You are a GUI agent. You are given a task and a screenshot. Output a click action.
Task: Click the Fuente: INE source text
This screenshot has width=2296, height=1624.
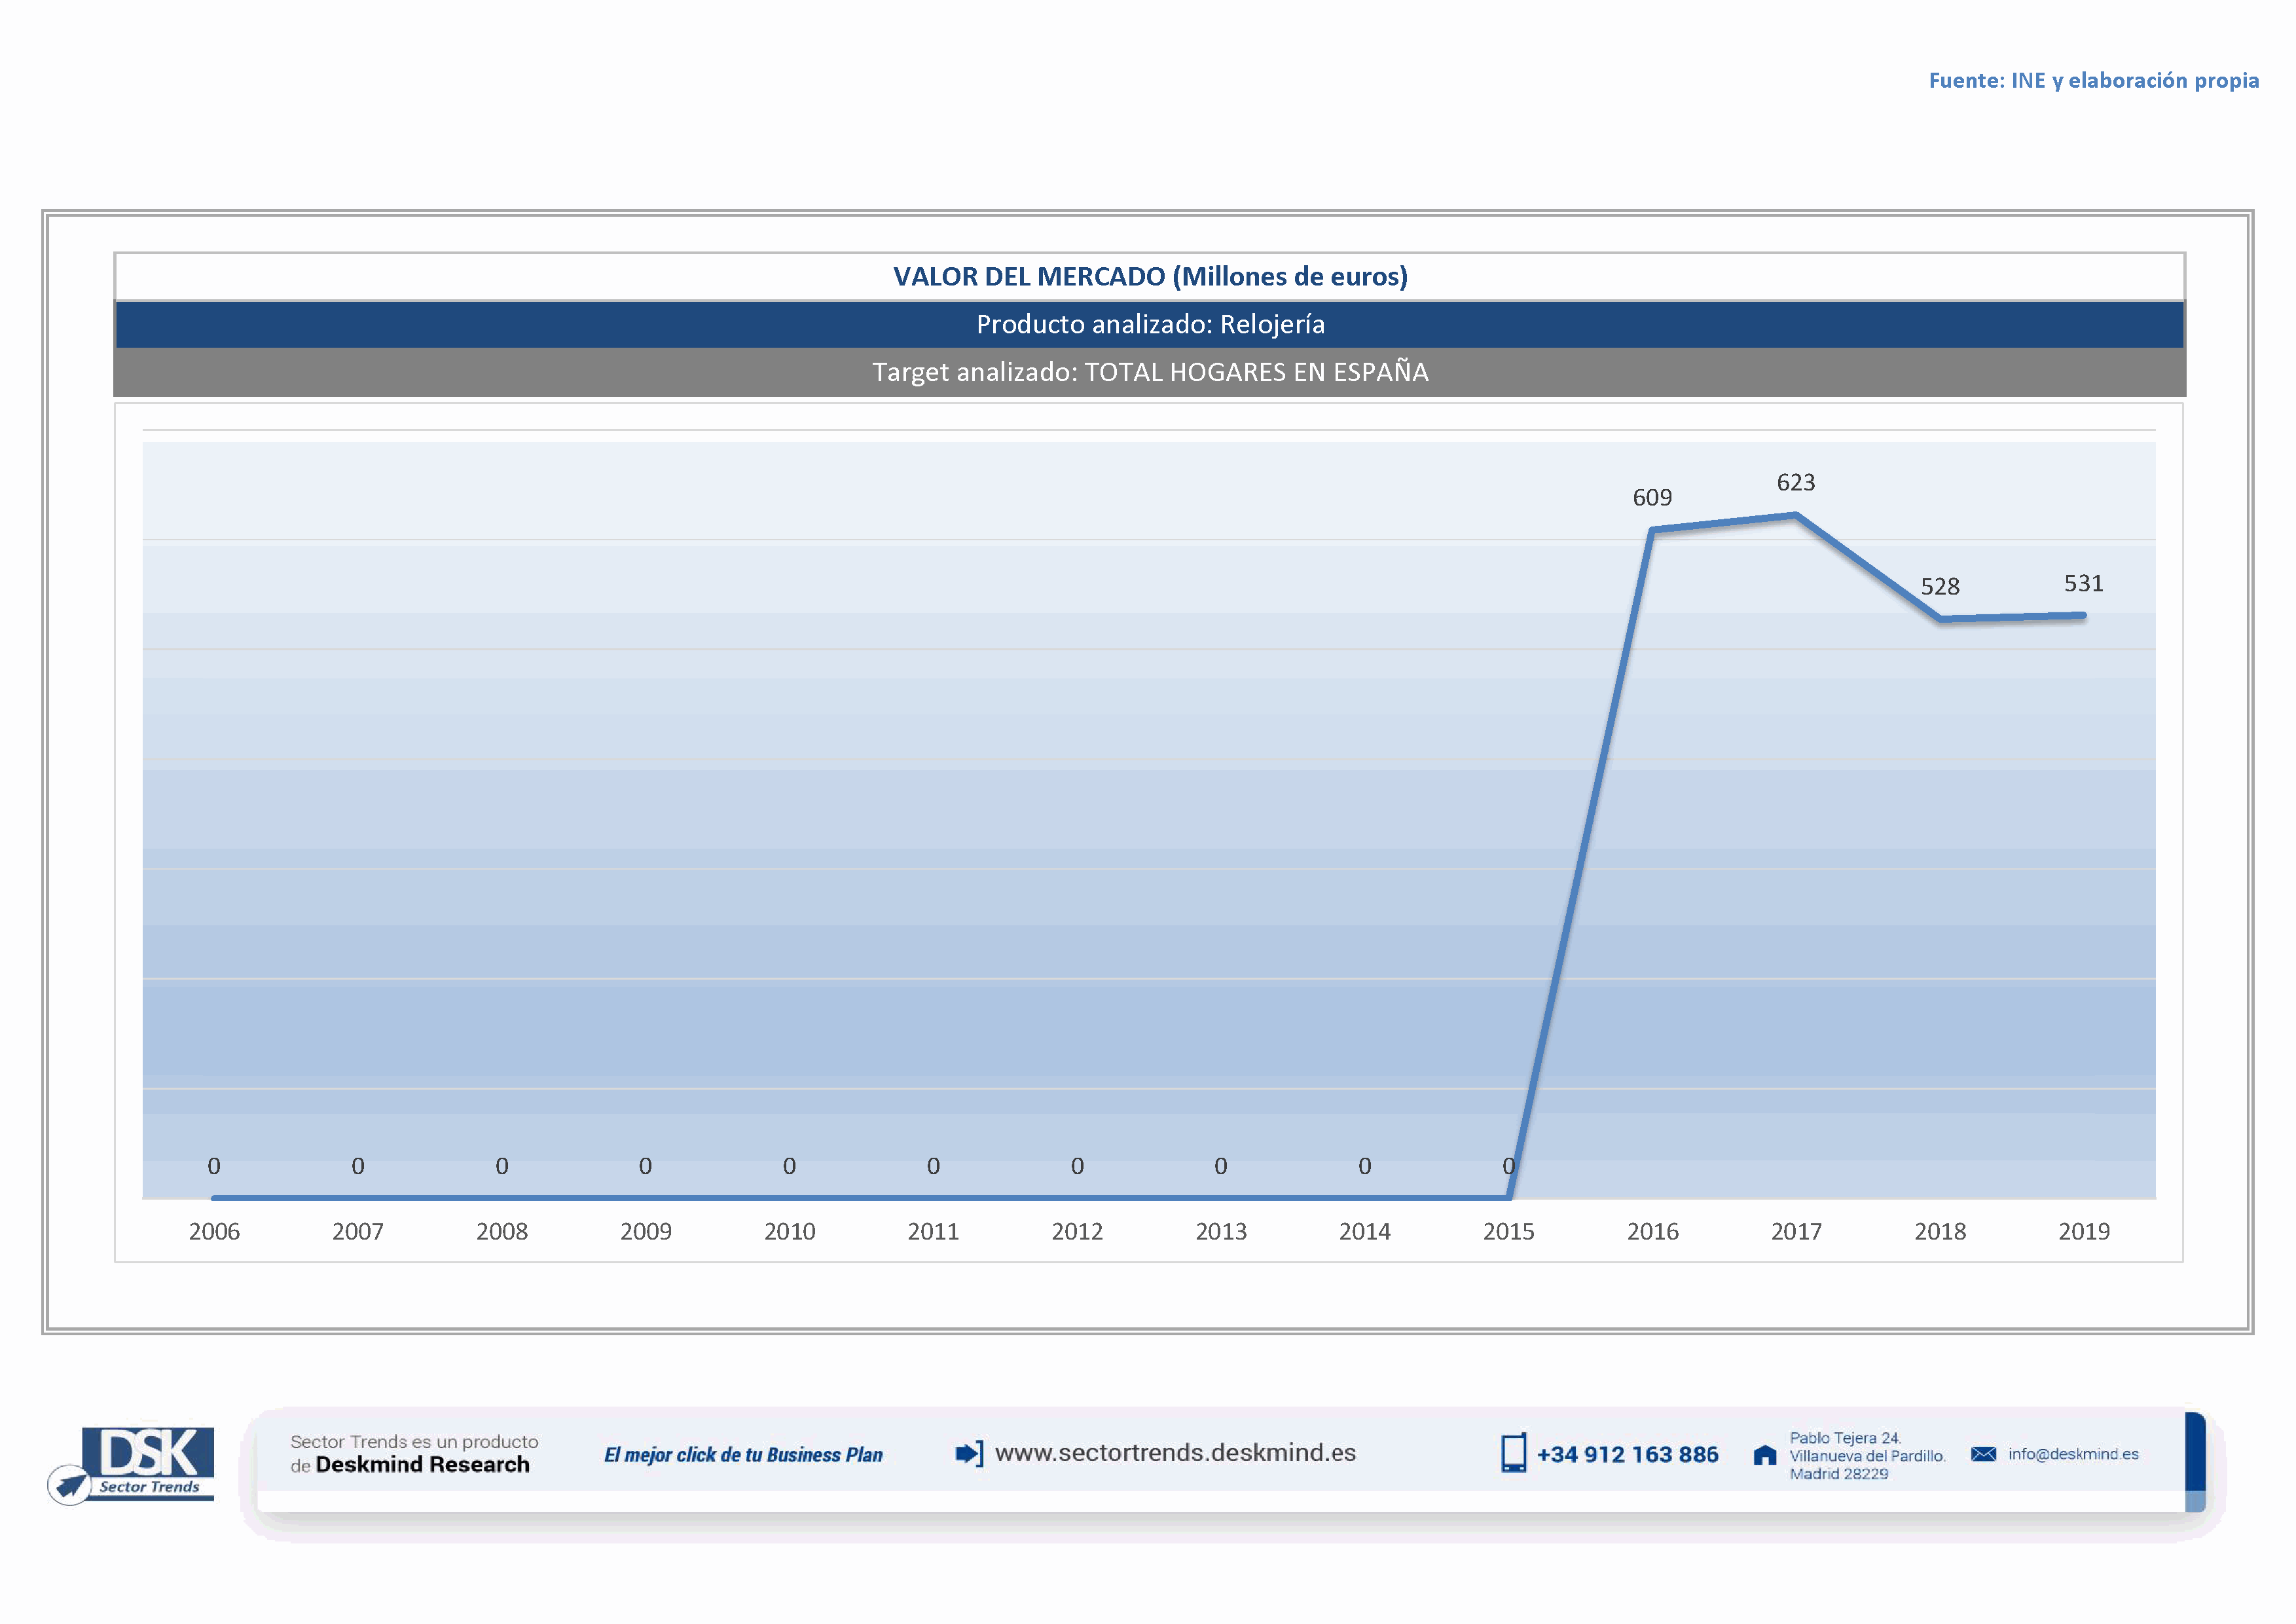point(2093,81)
